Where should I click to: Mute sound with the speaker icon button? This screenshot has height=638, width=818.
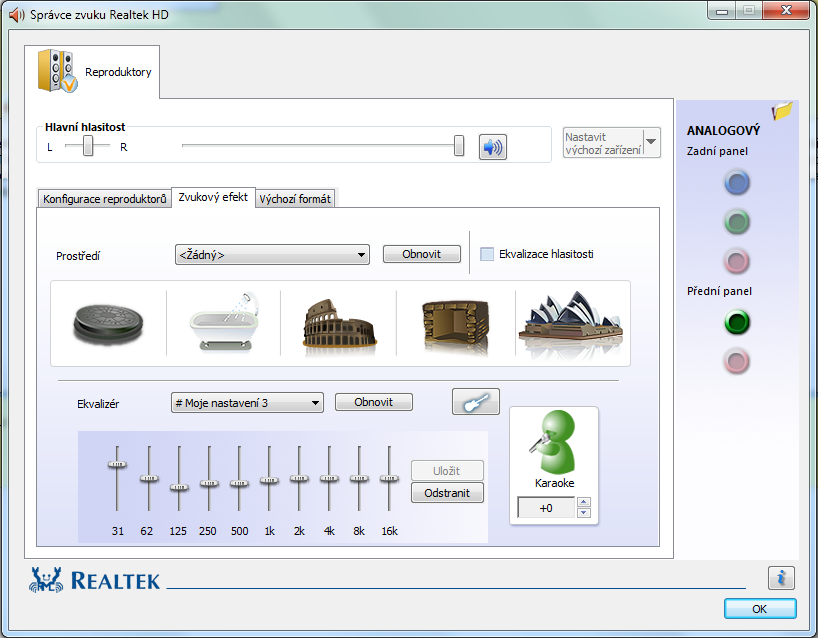pos(492,147)
